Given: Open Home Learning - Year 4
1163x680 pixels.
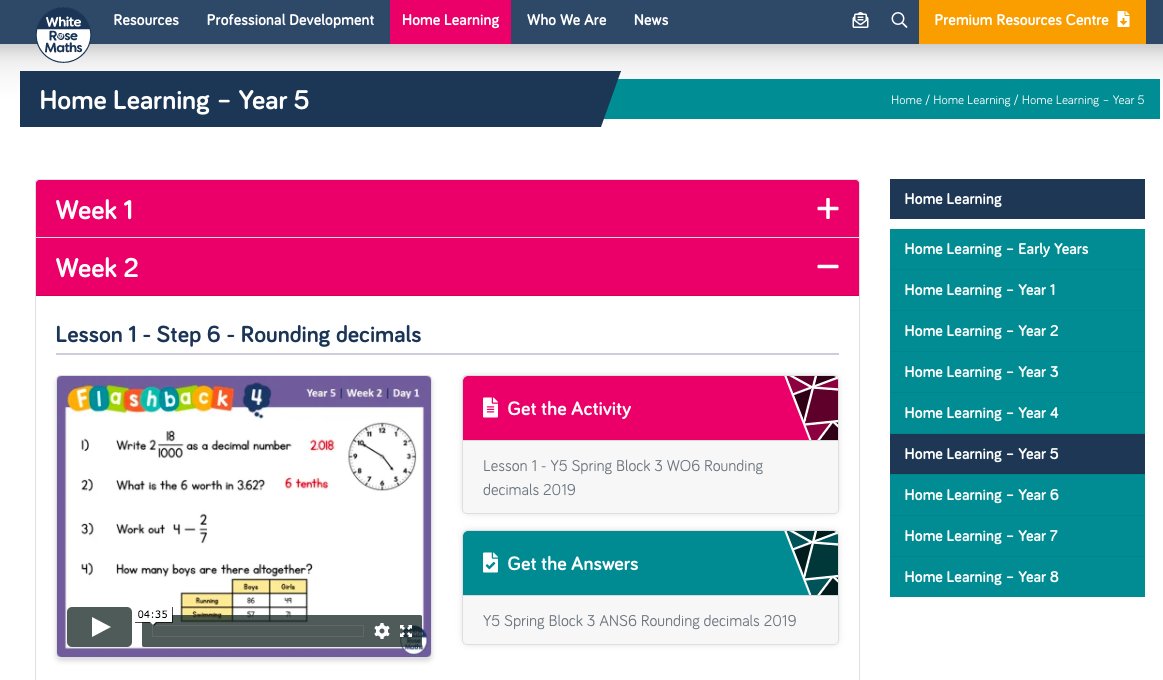Looking at the screenshot, I should tap(1017, 413).
